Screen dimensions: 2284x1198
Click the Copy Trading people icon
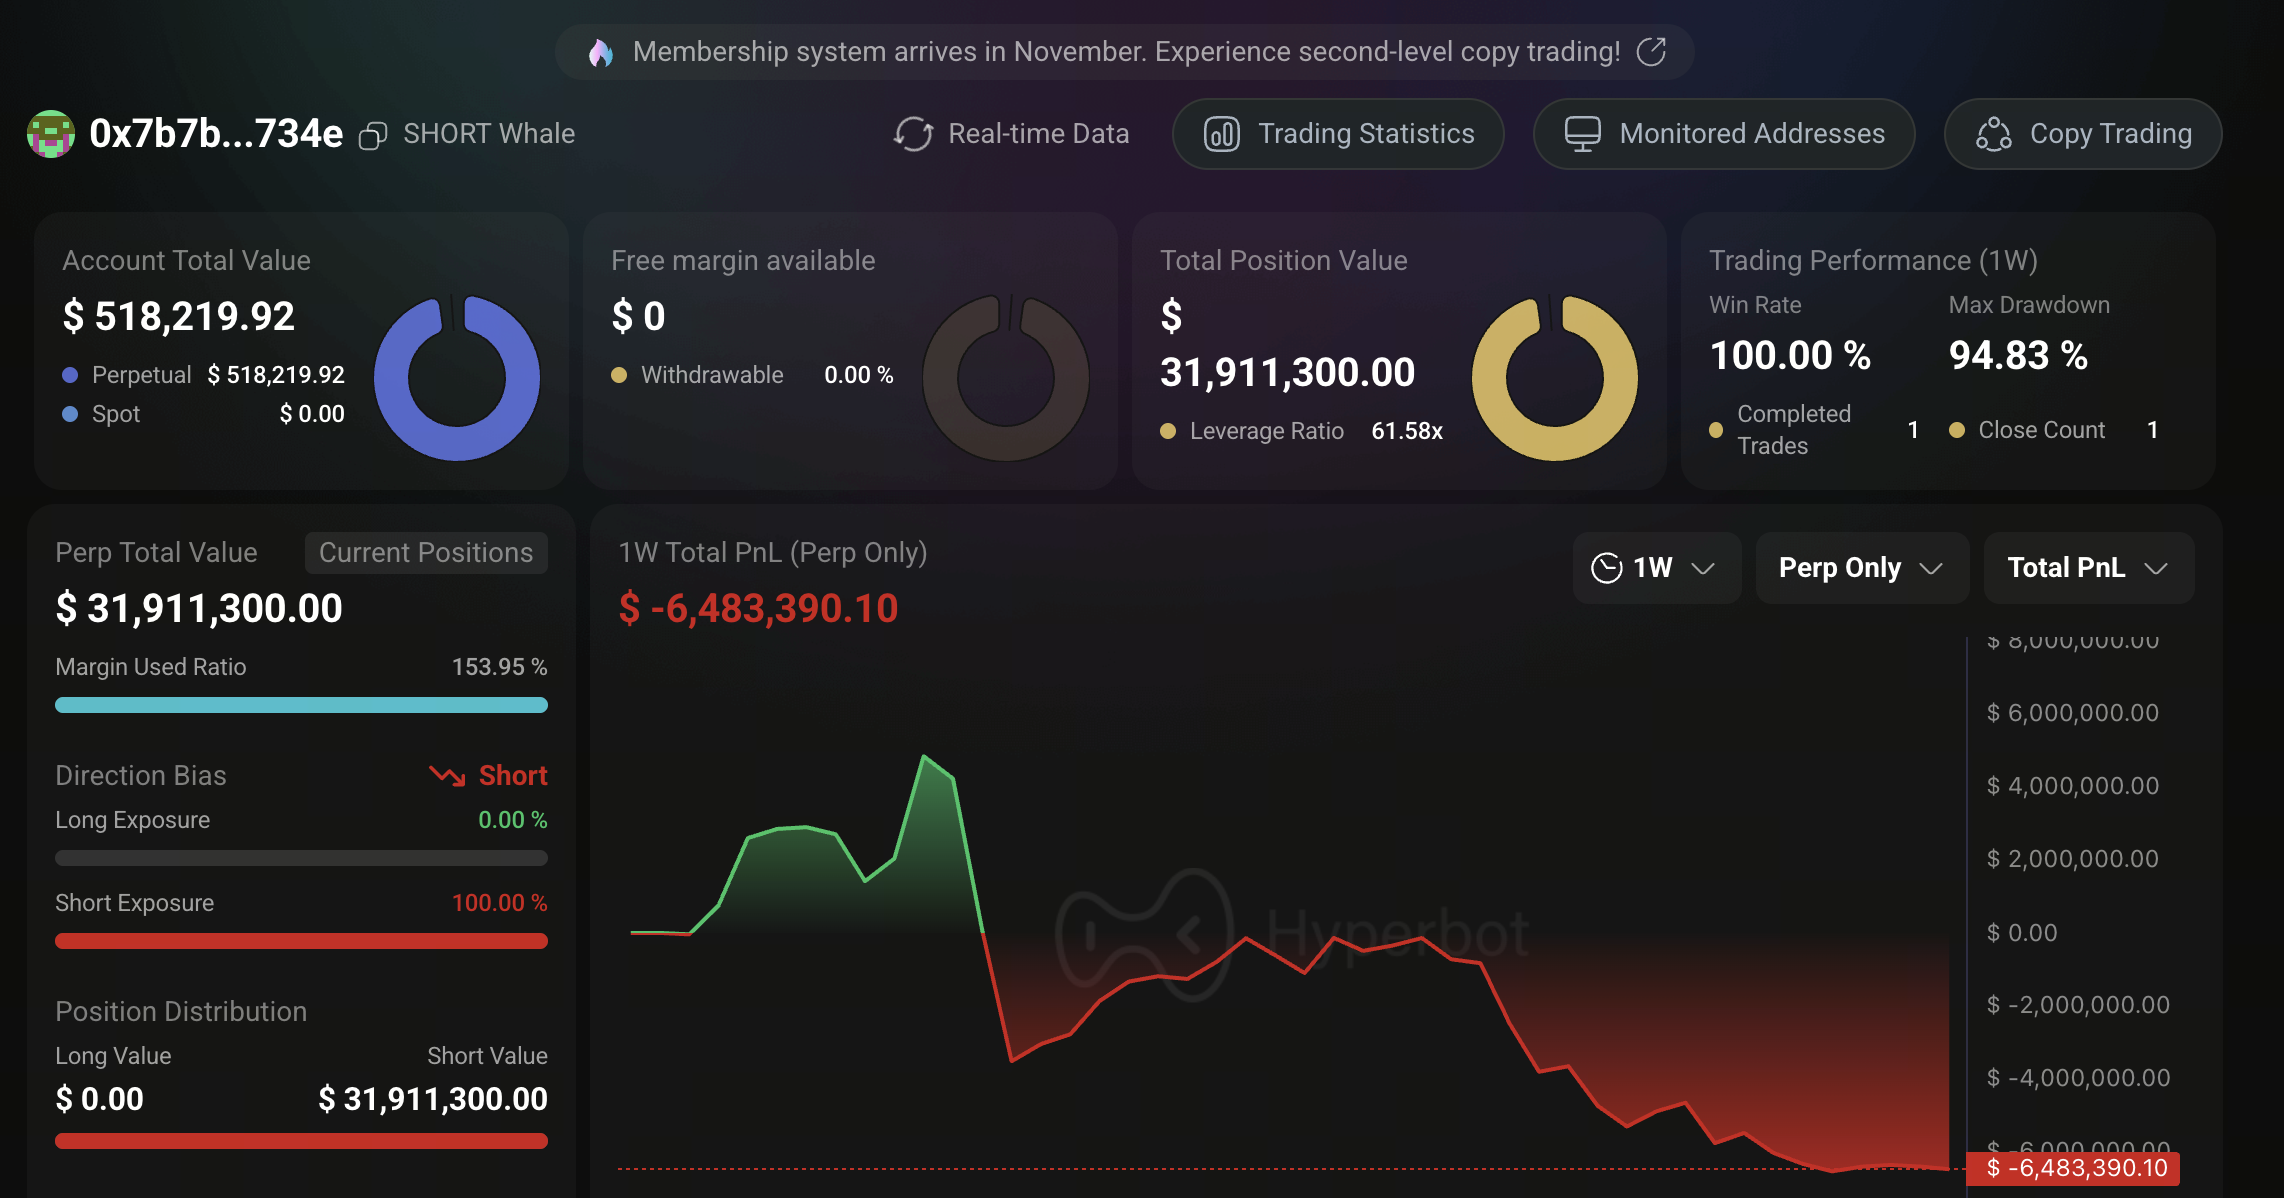tap(1993, 134)
